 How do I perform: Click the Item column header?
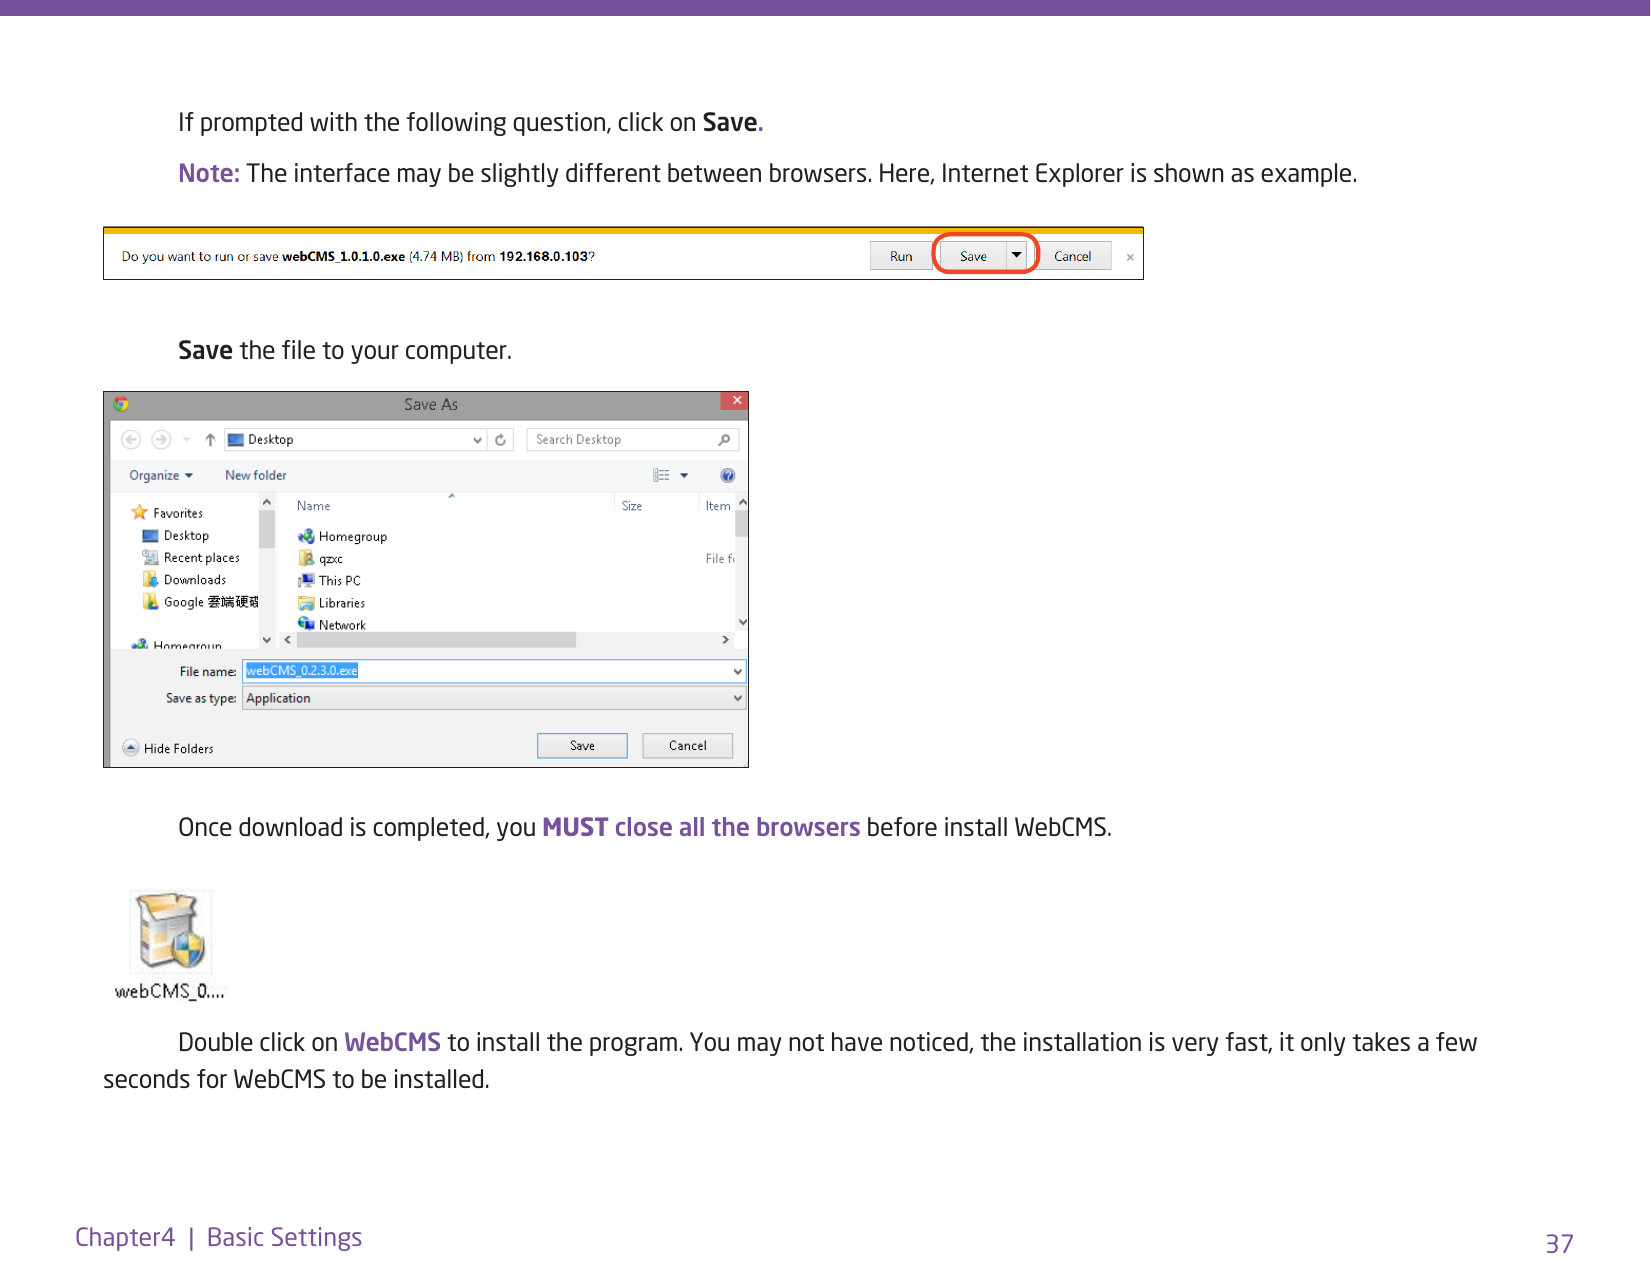718,506
